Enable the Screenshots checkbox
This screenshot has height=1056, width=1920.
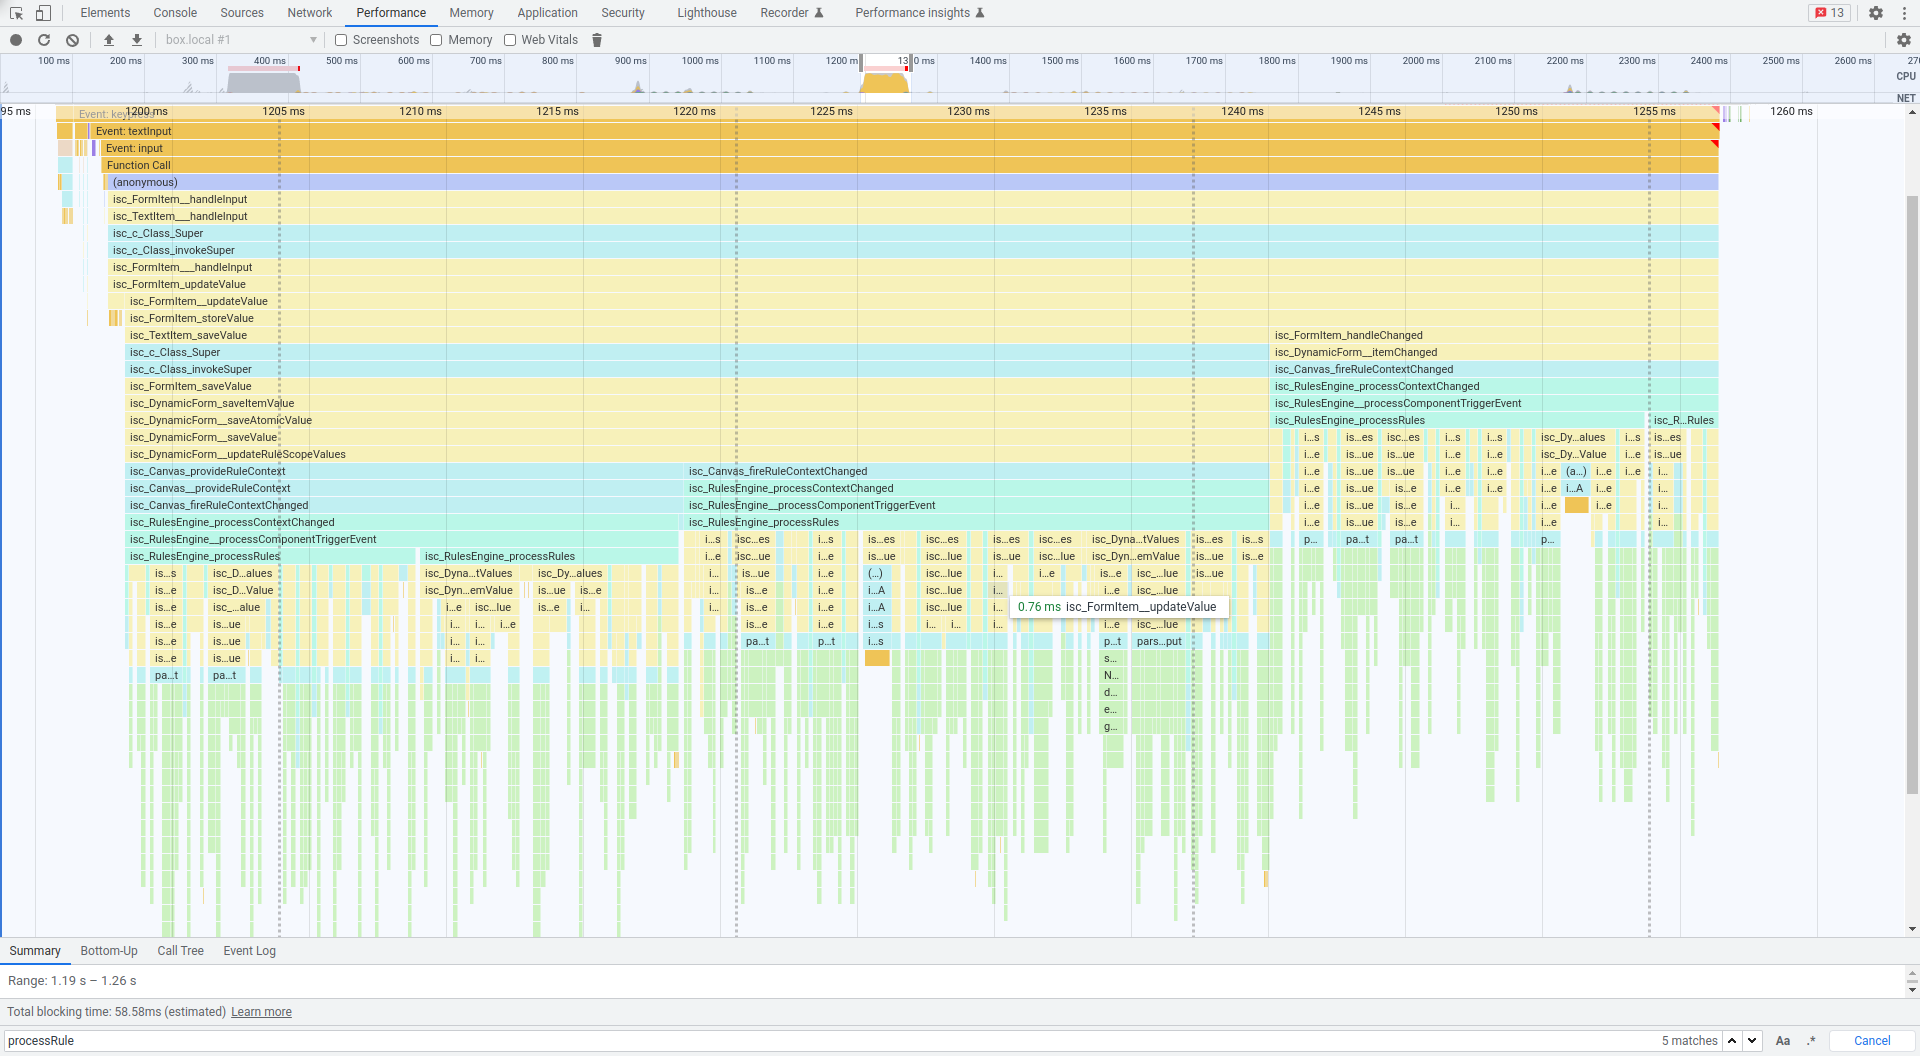[341, 40]
